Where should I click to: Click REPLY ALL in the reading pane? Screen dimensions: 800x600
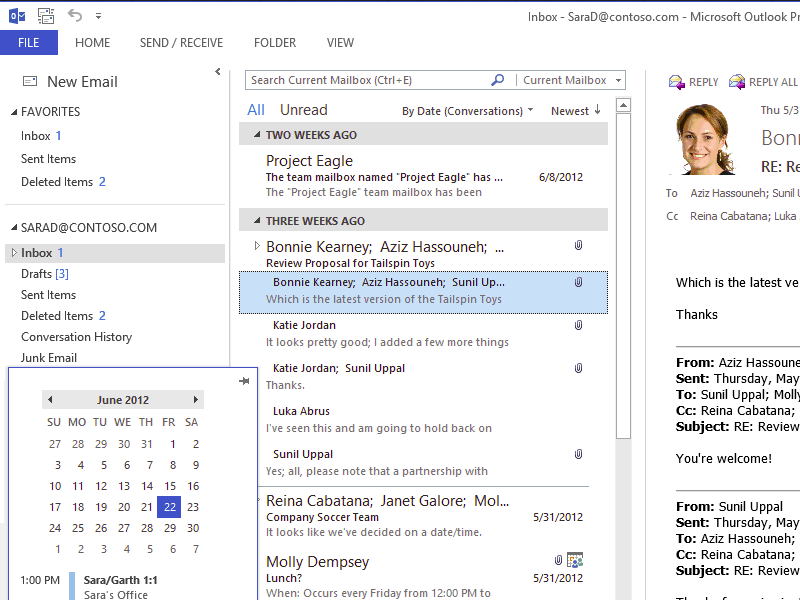pos(763,82)
